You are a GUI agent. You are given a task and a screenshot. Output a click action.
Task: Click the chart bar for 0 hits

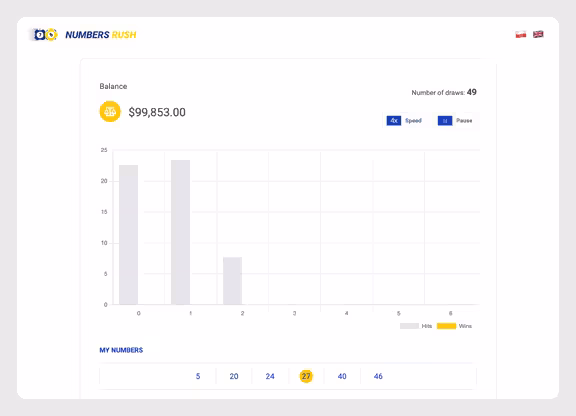(129, 234)
